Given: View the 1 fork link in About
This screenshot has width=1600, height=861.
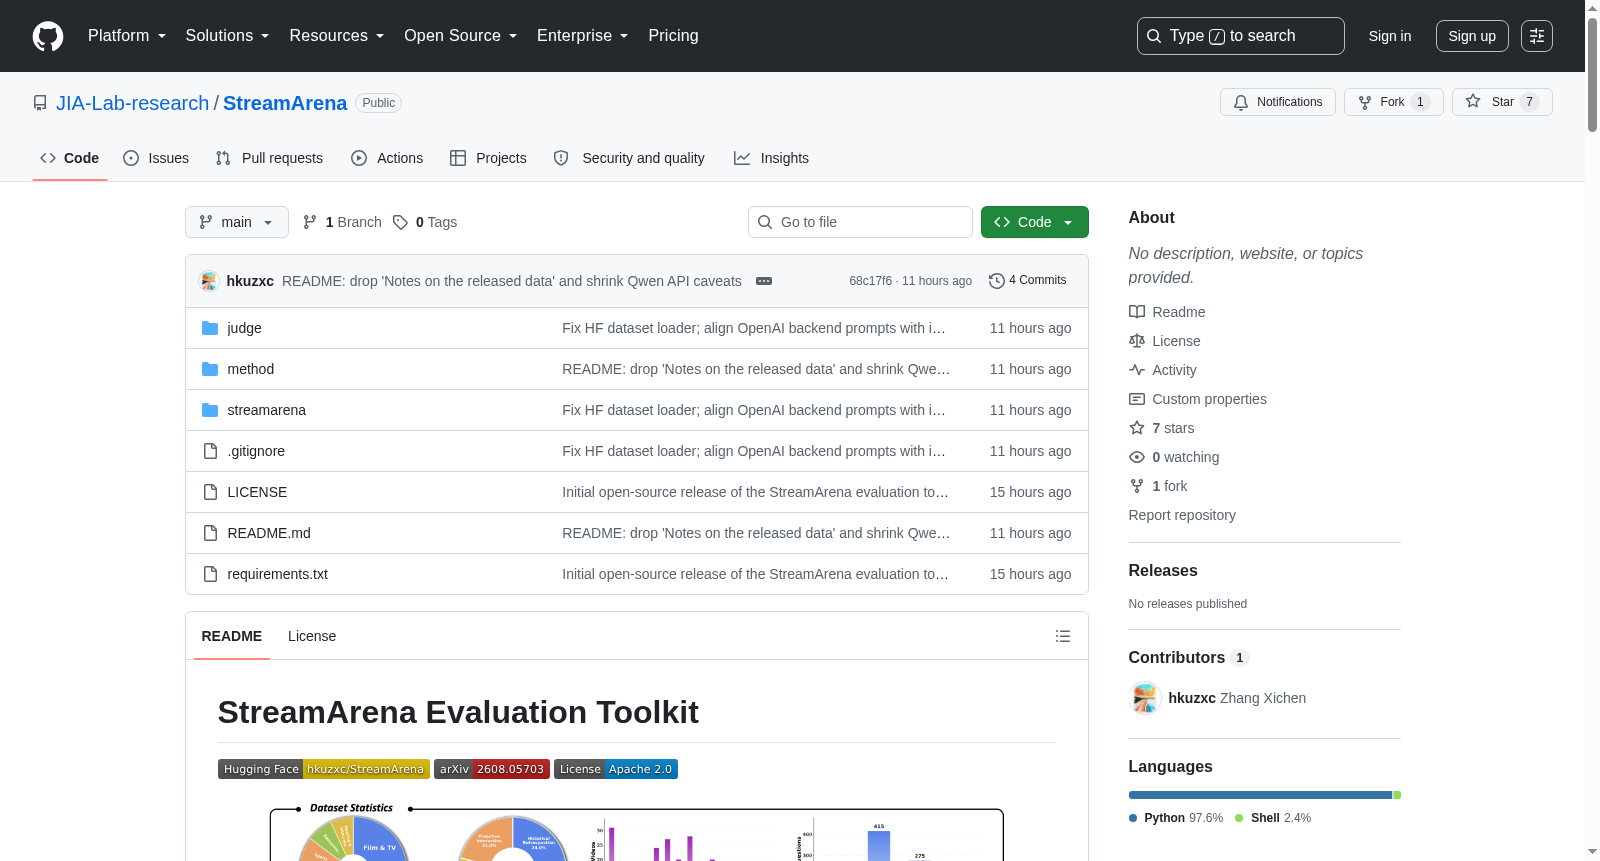Looking at the screenshot, I should [1158, 486].
